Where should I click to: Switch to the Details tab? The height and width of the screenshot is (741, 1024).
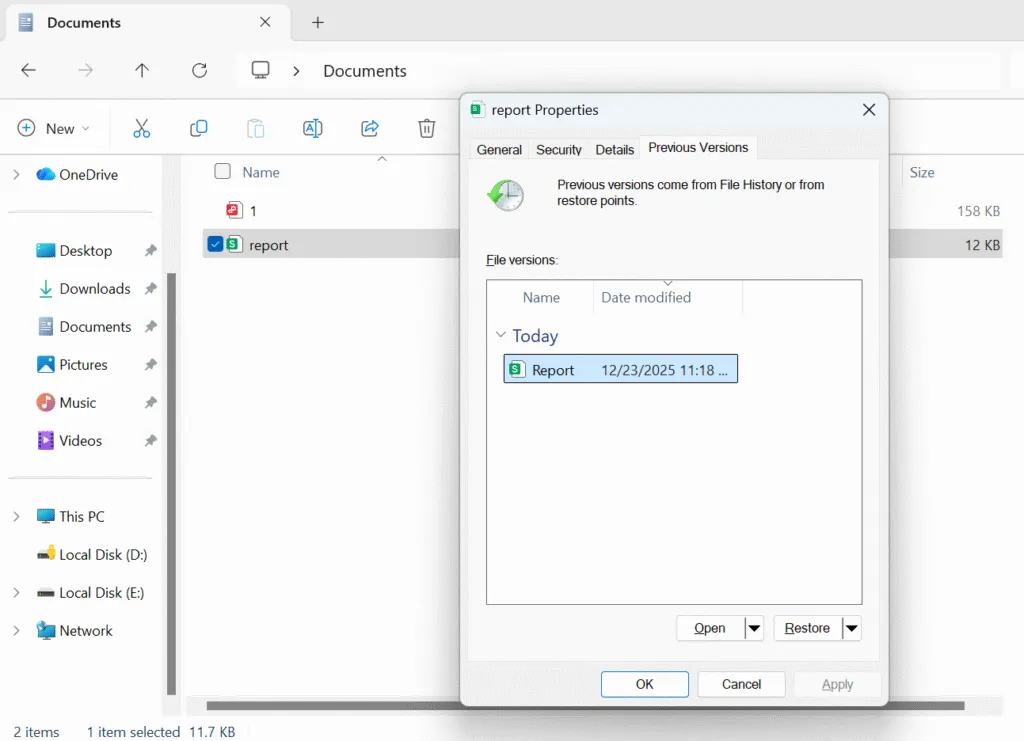click(x=614, y=150)
